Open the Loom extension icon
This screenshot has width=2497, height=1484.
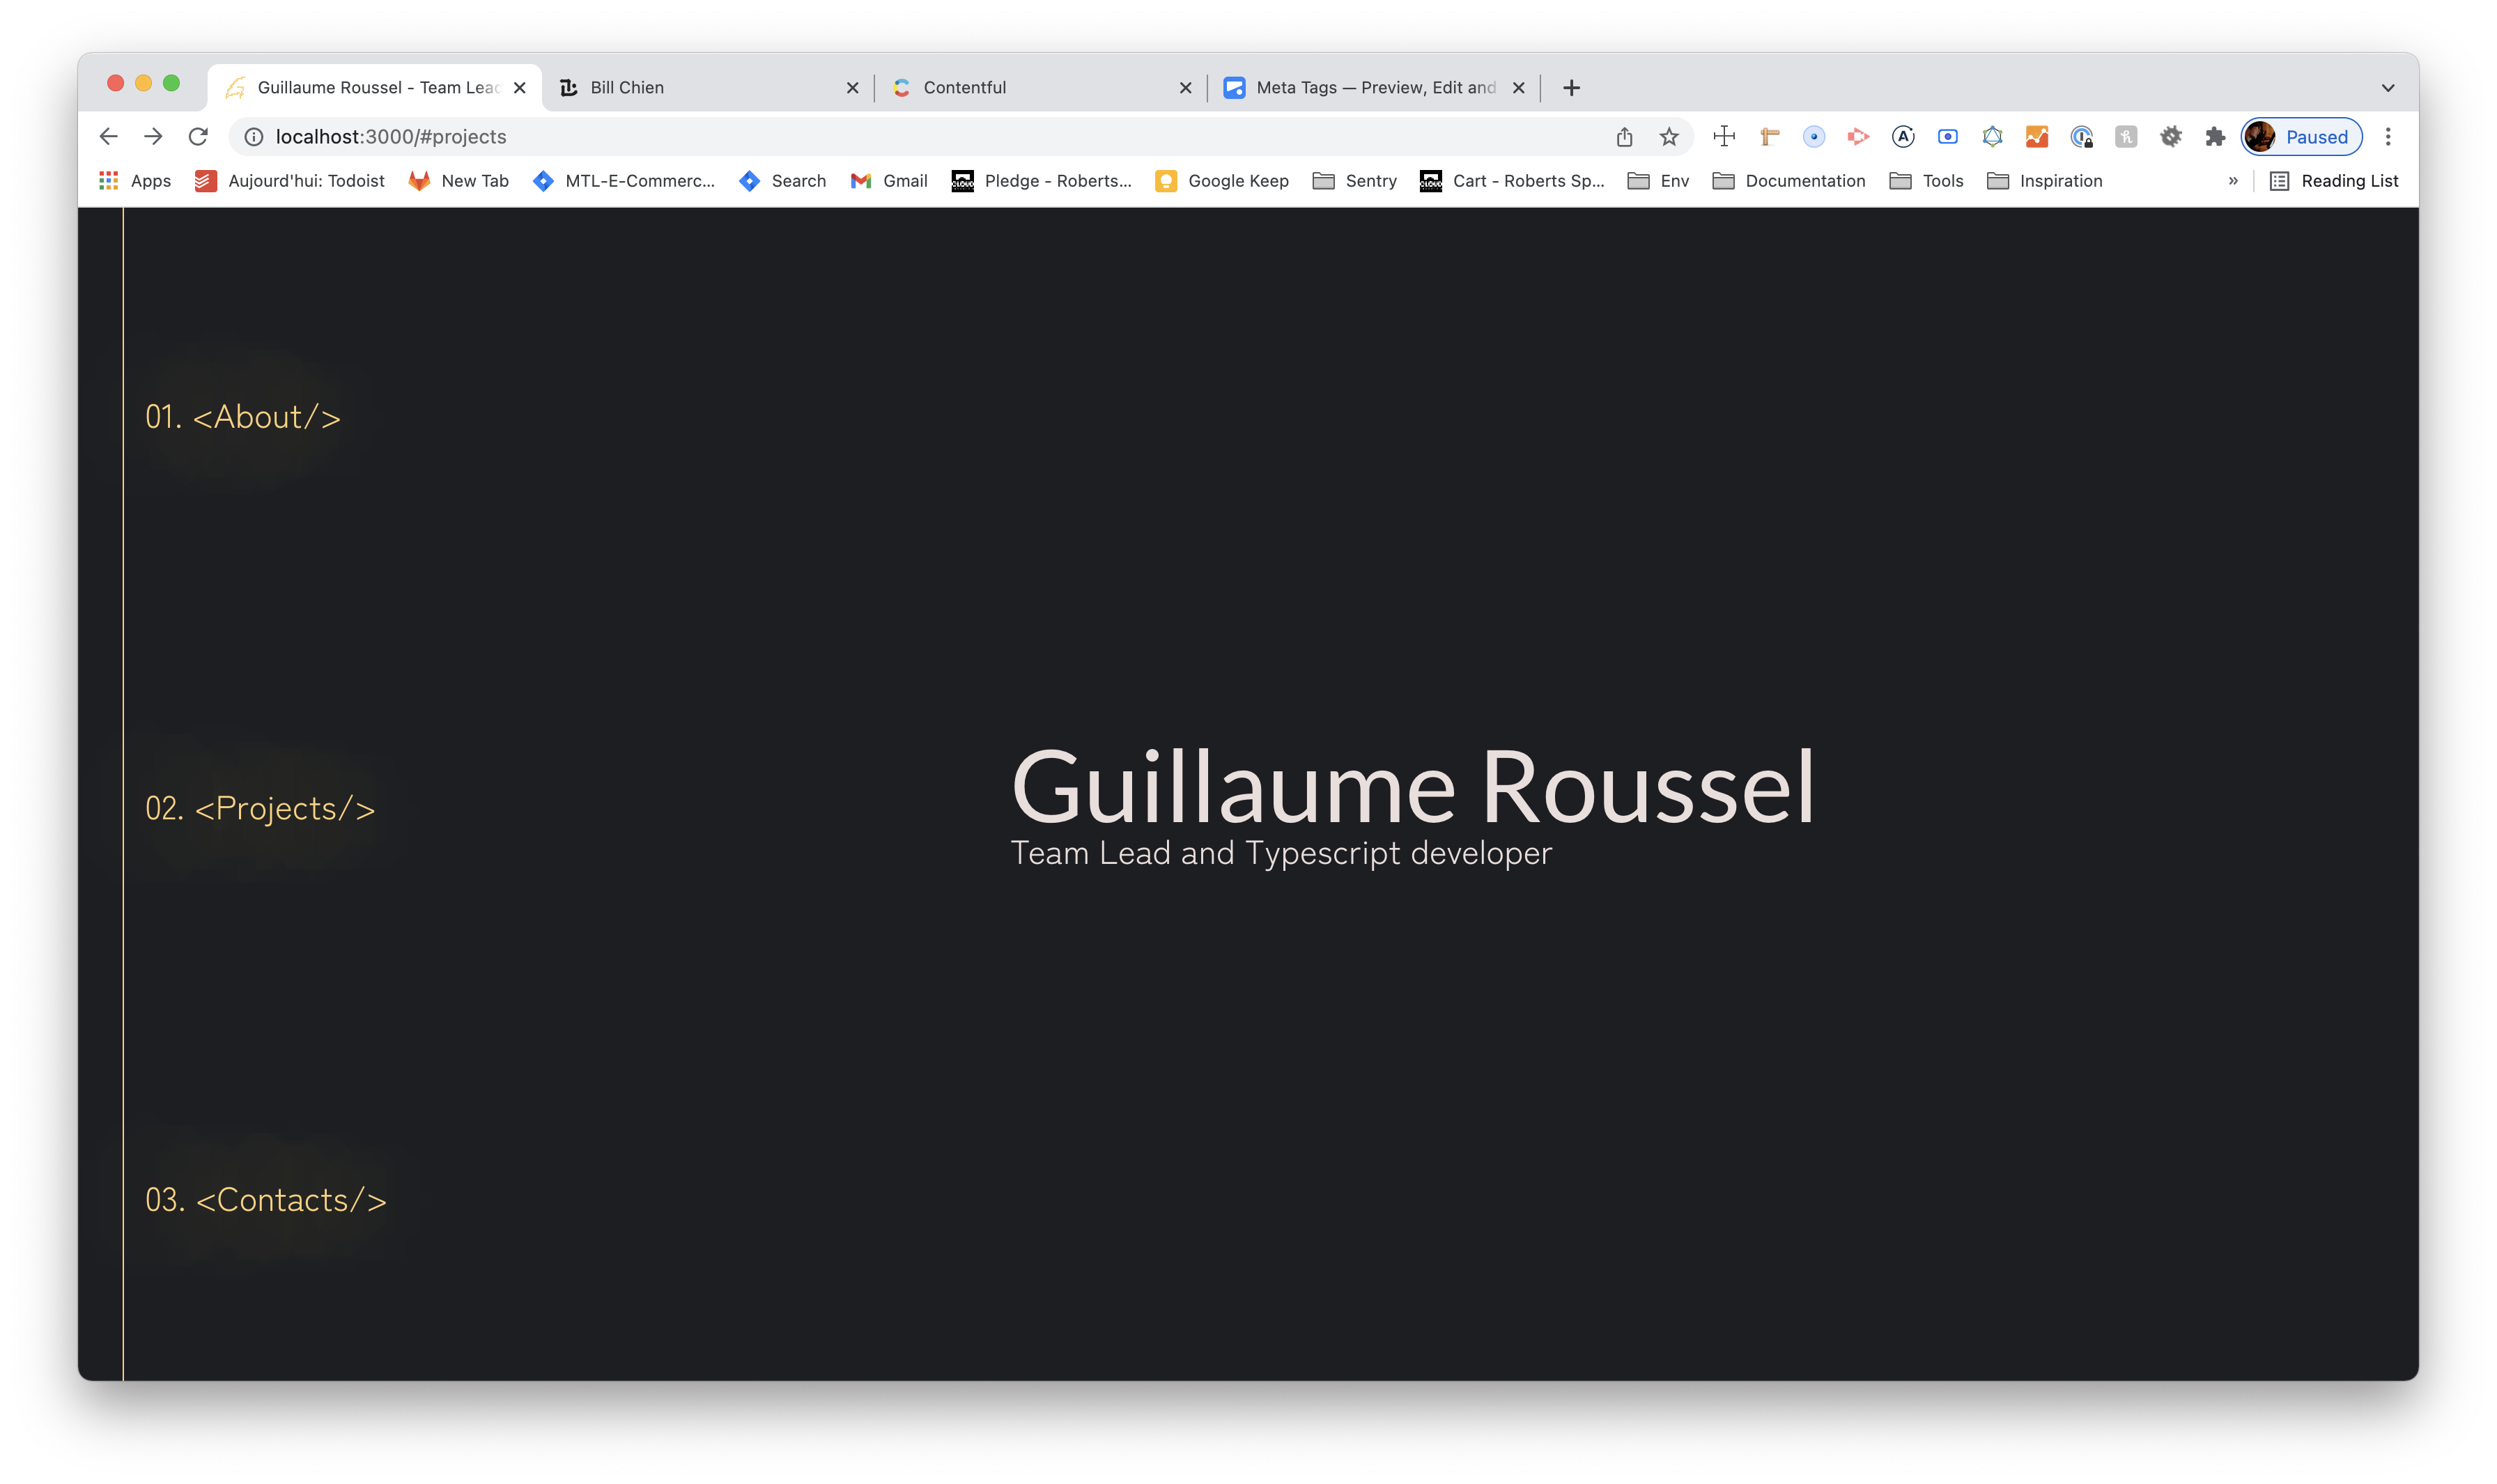(x=1948, y=136)
